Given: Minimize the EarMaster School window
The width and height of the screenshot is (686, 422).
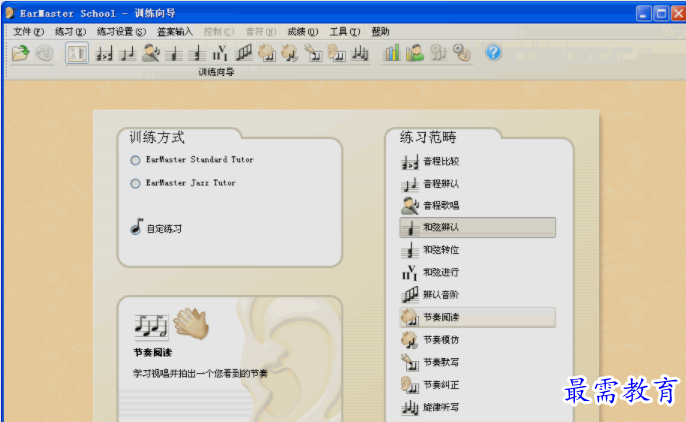Looking at the screenshot, I should point(643,13).
